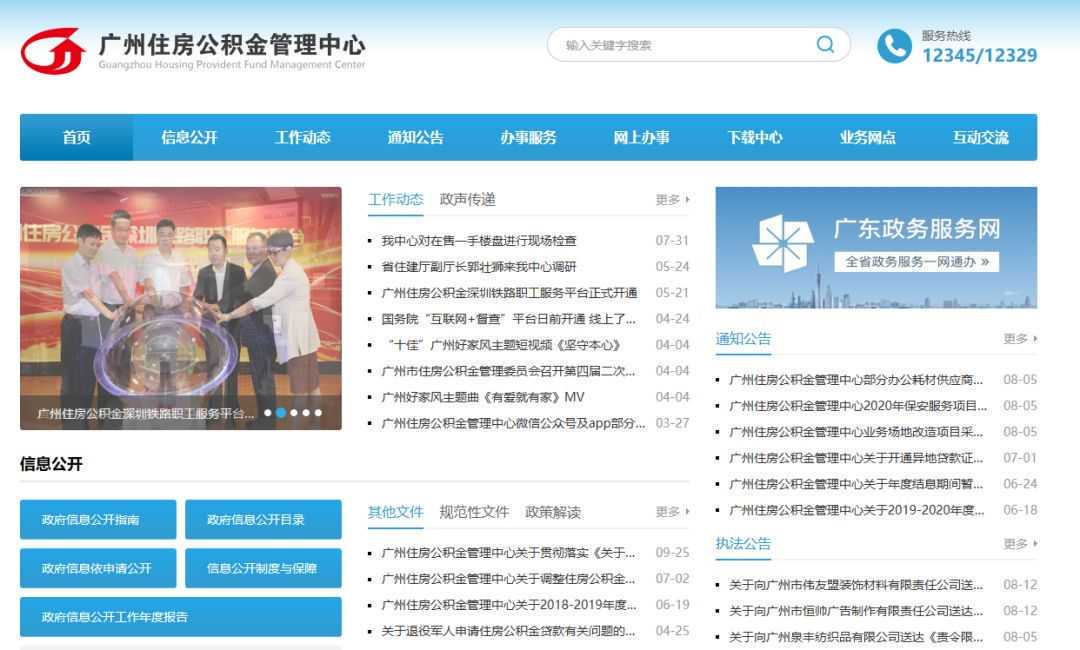Open 政府信息公开指南
This screenshot has height=650, width=1080.
tap(97, 519)
